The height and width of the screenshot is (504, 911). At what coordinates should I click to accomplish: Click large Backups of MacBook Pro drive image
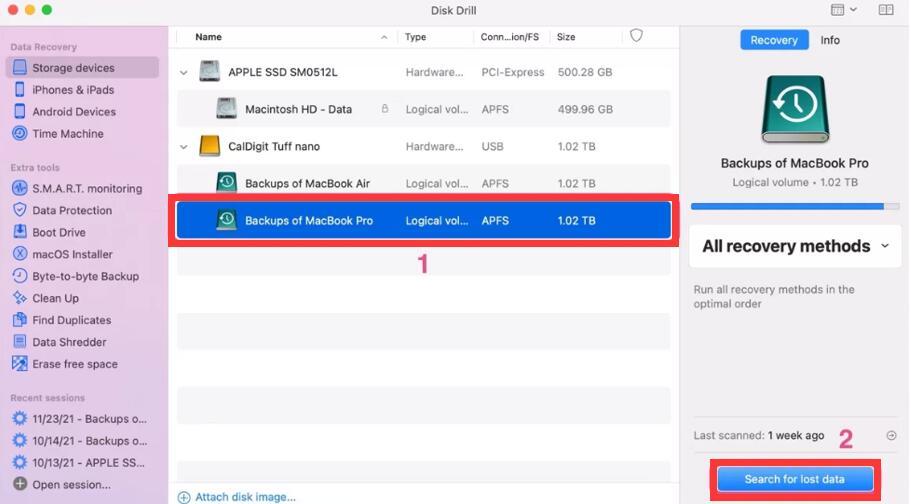click(795, 109)
